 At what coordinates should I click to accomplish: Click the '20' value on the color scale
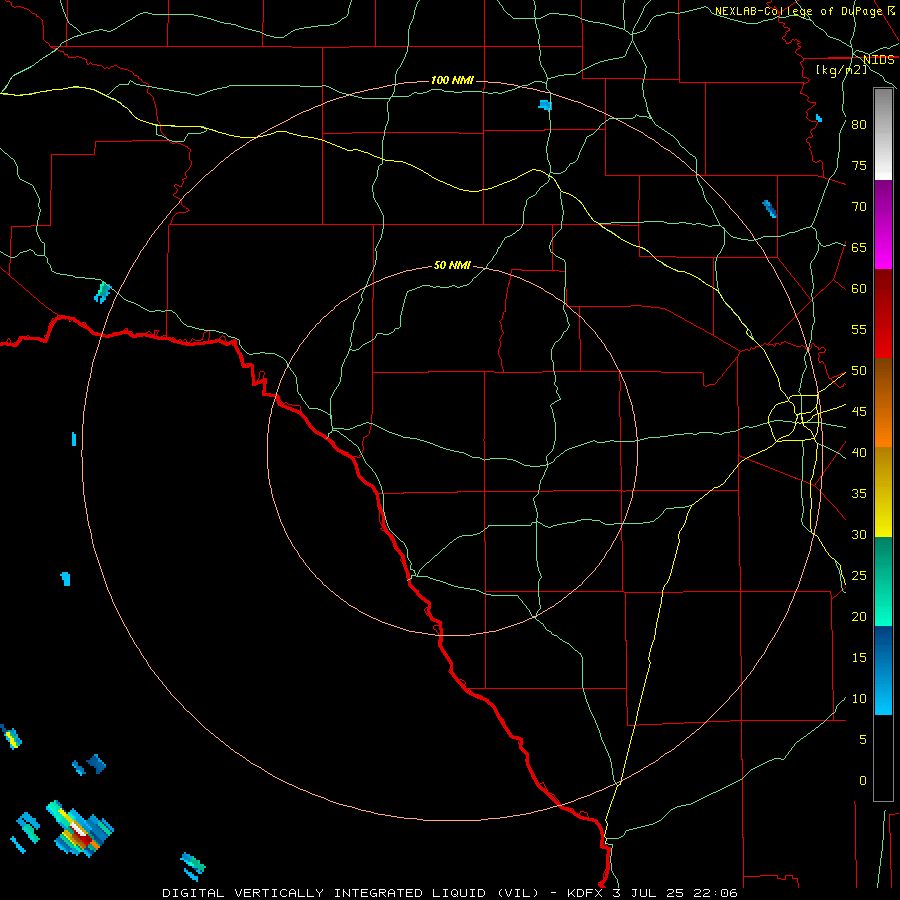pos(859,617)
